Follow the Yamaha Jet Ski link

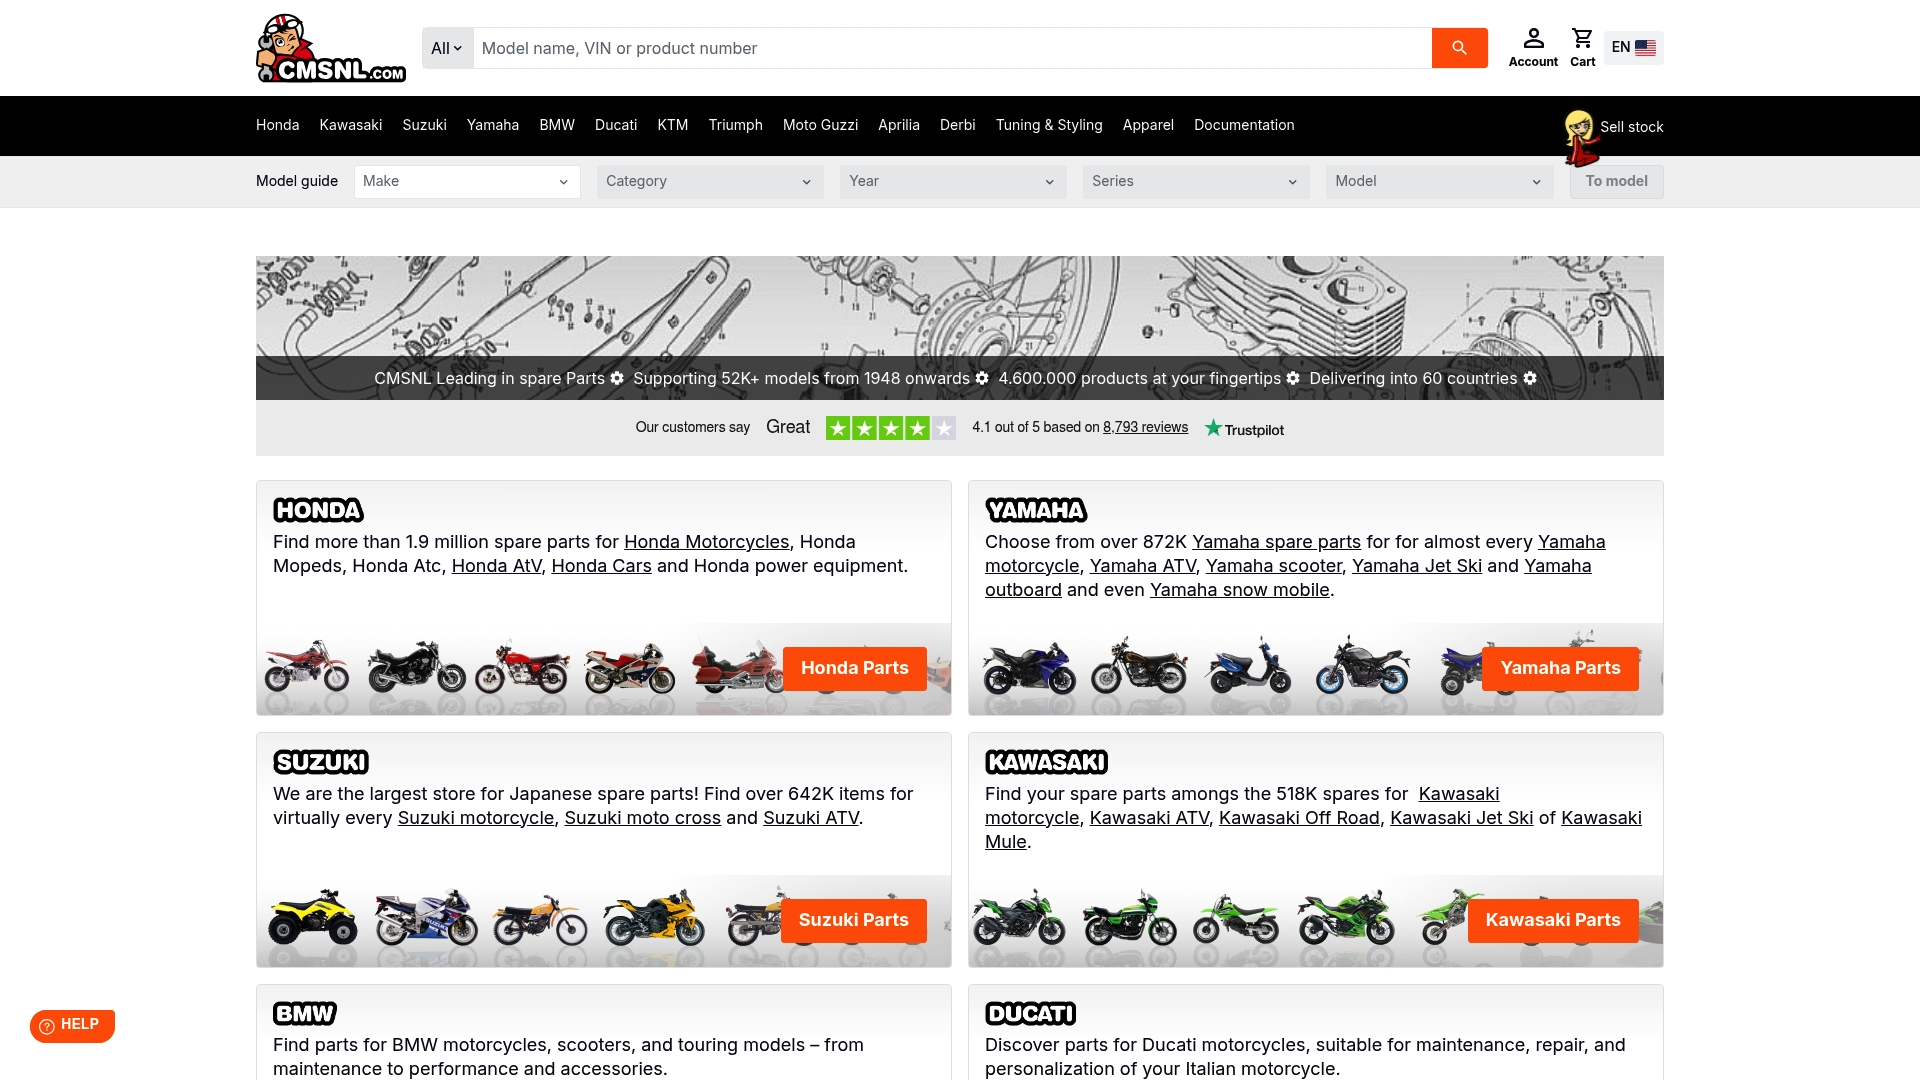coord(1417,566)
